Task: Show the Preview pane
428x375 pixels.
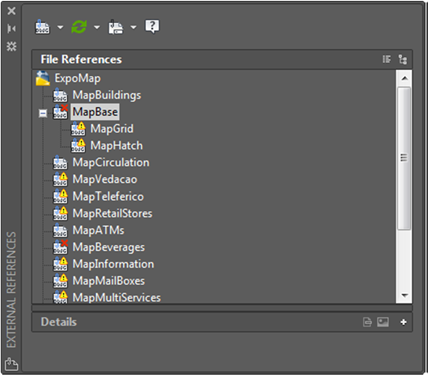Action: 383,322
